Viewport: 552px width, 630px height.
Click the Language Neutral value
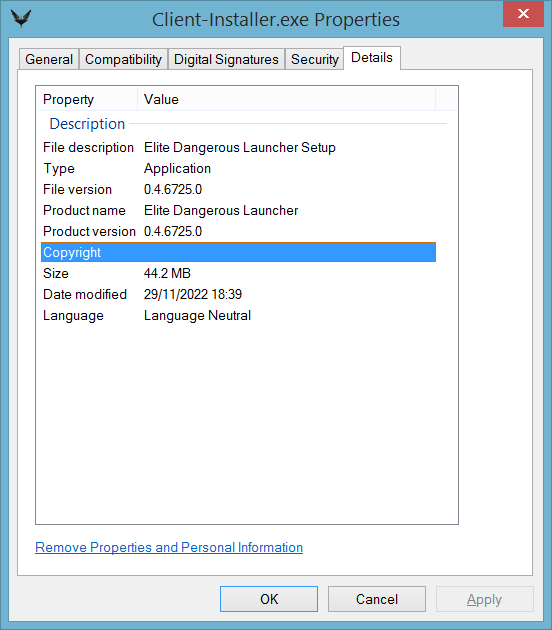click(x=197, y=315)
